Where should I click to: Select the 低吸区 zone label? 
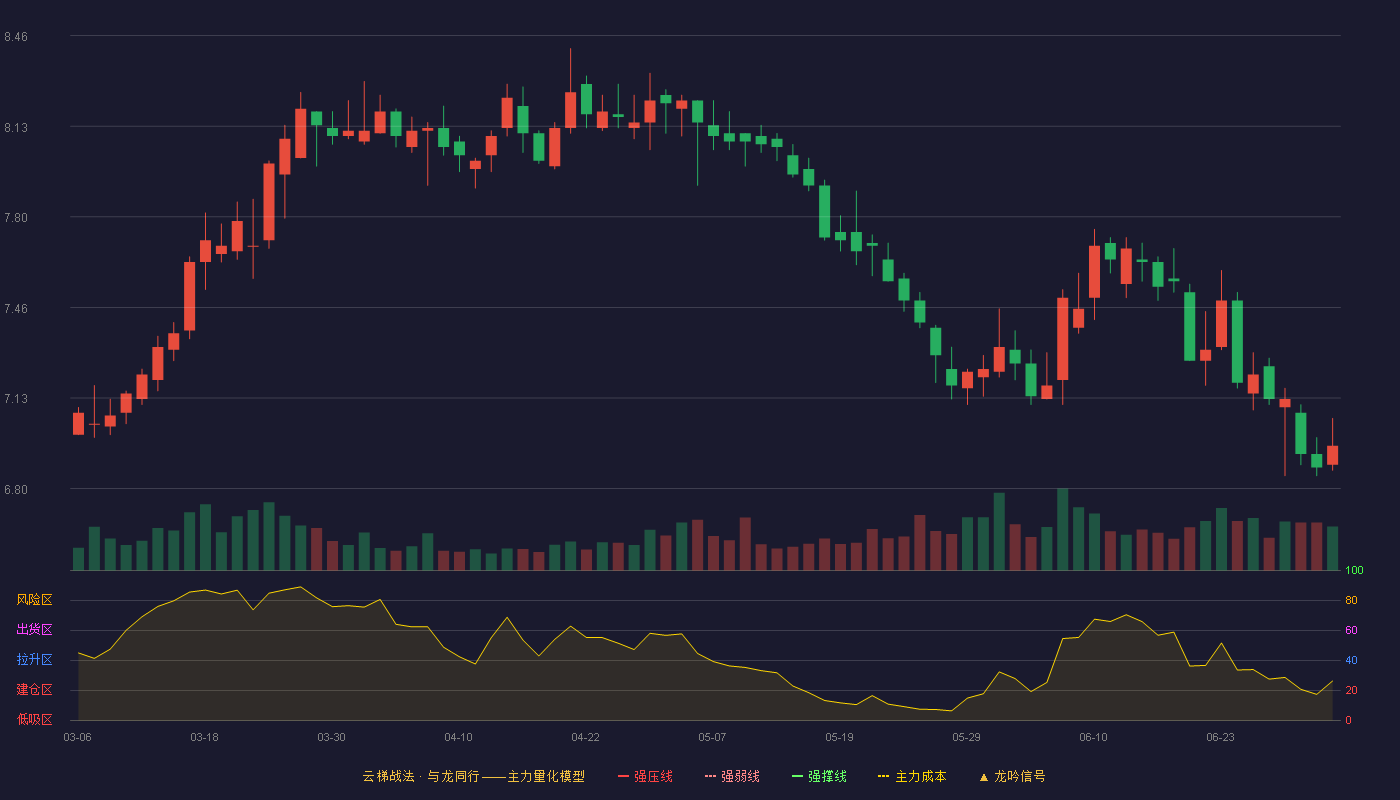pyautogui.click(x=34, y=719)
